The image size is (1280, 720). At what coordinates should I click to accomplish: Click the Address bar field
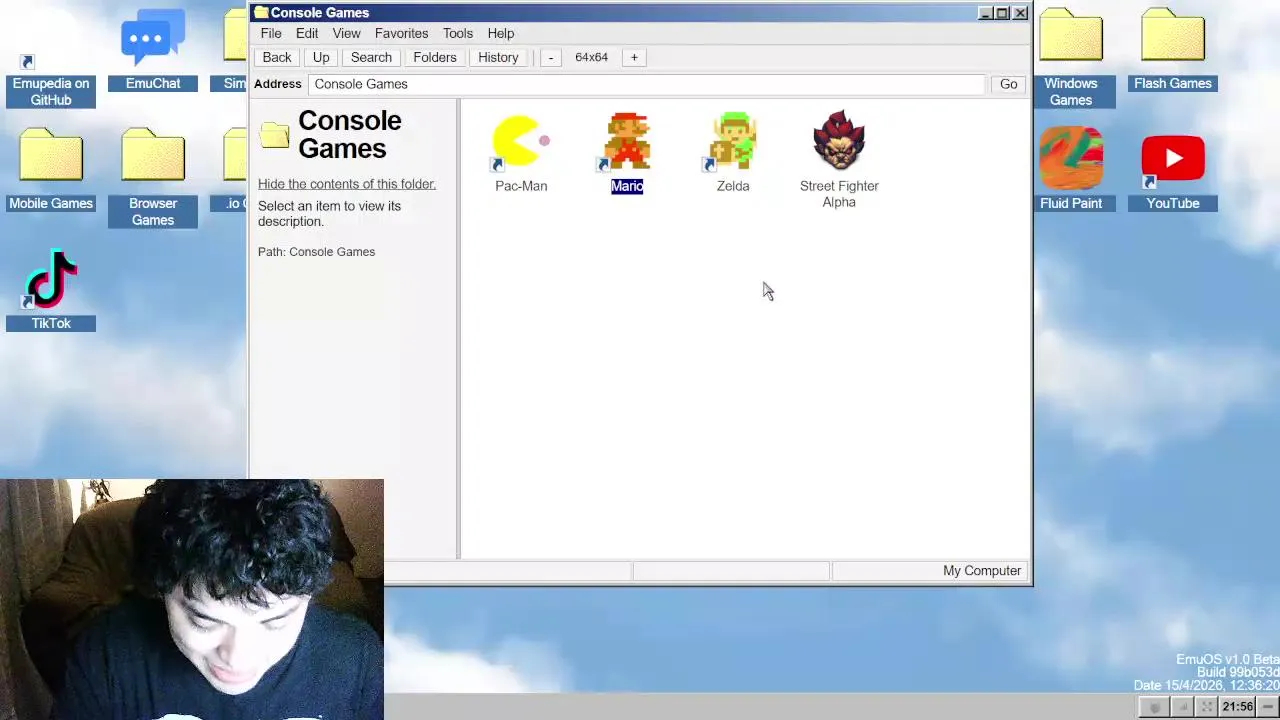647,84
